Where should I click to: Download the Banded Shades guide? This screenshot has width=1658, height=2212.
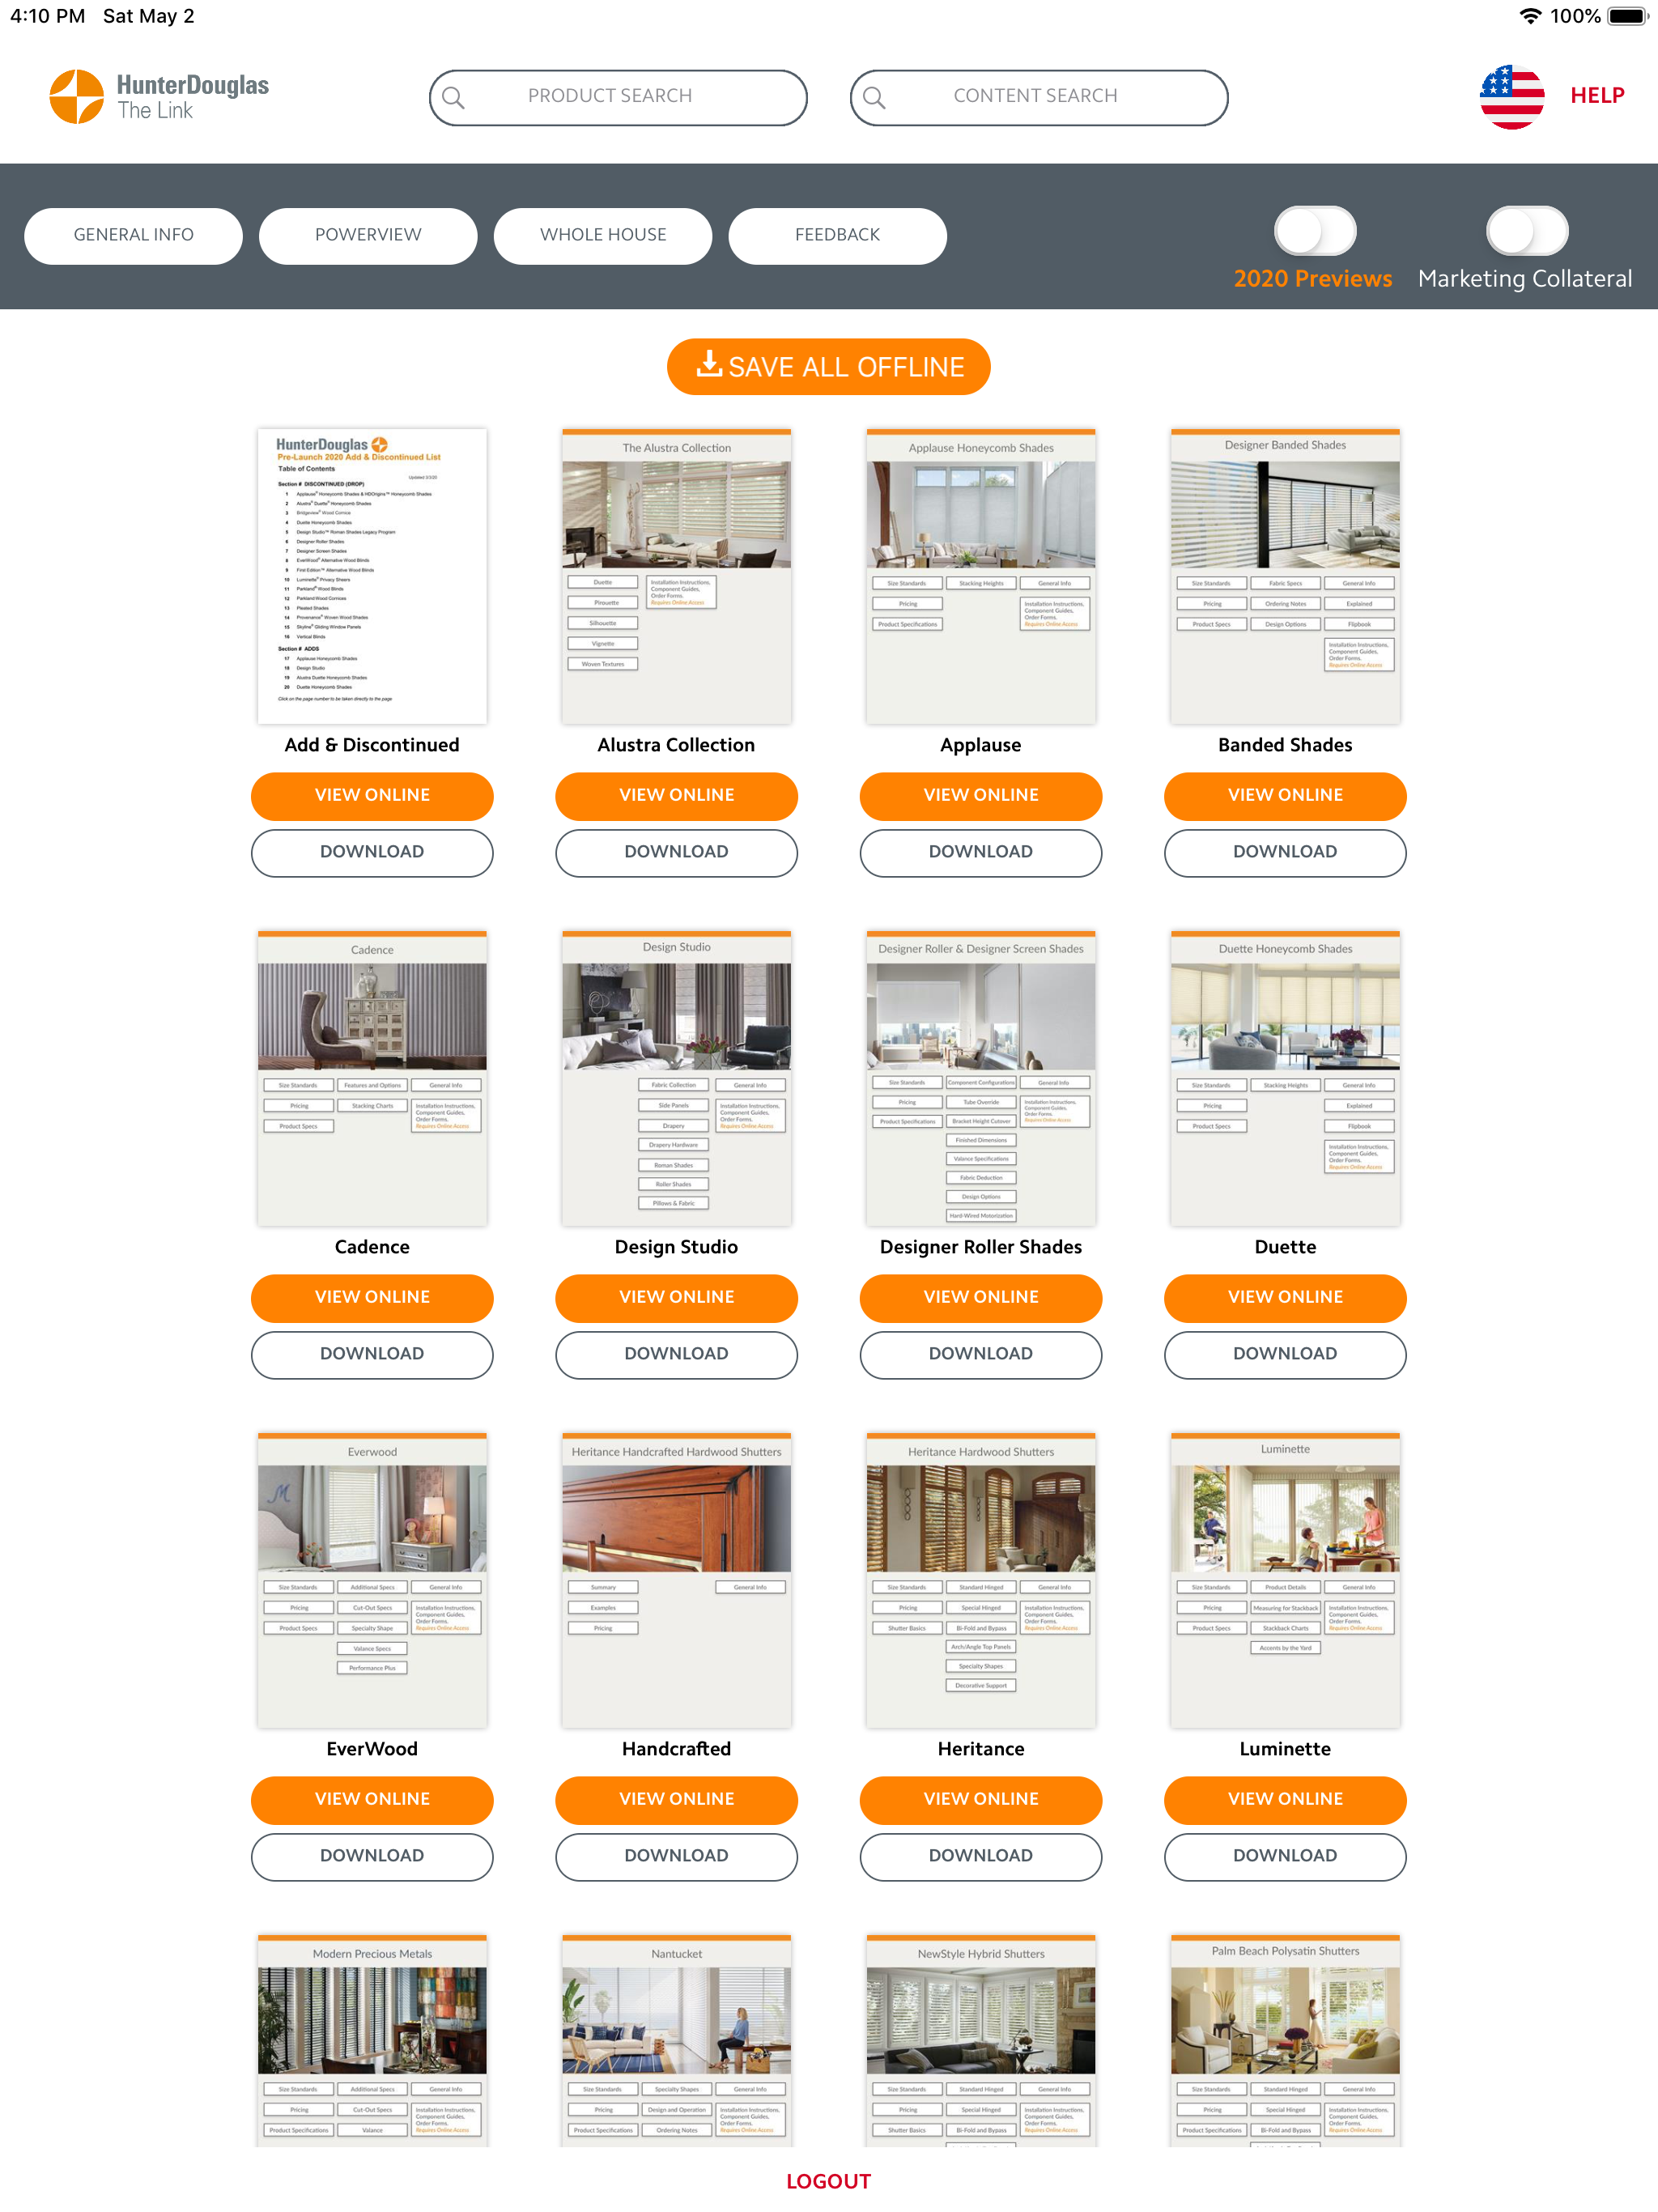coord(1285,853)
